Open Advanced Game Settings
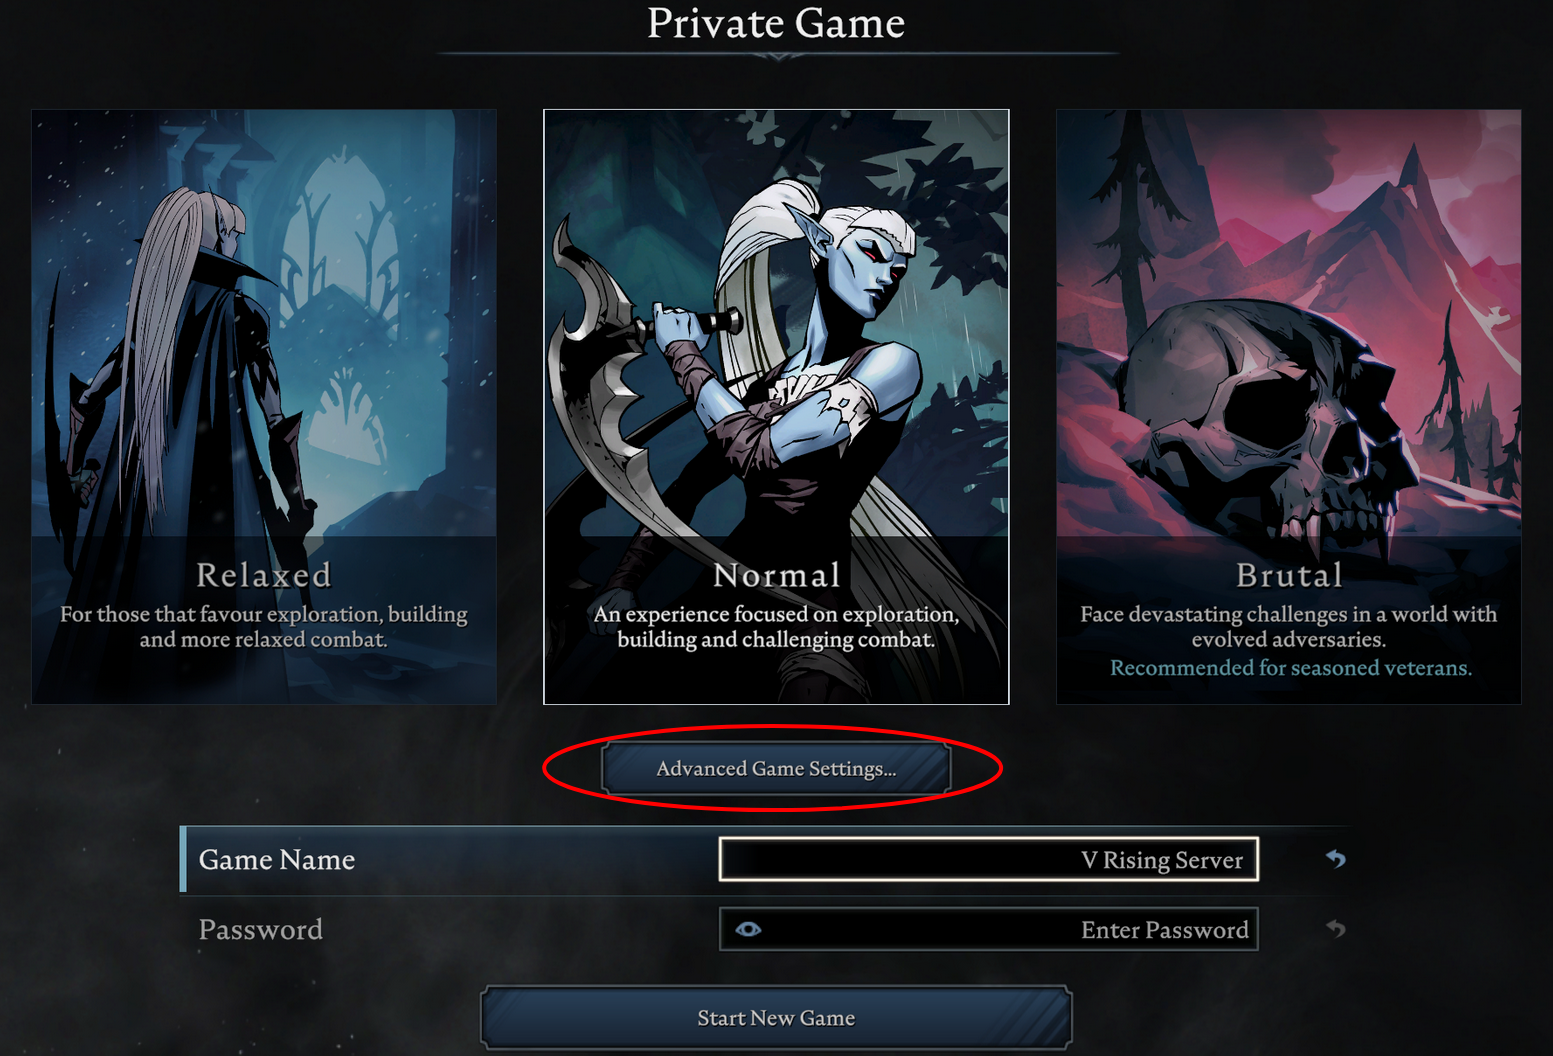The width and height of the screenshot is (1553, 1056). click(776, 768)
